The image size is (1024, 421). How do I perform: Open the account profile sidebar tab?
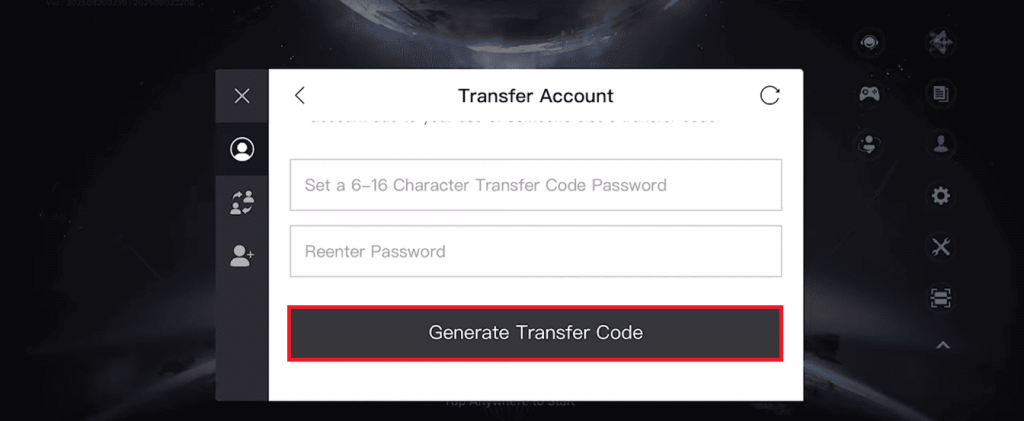(242, 149)
